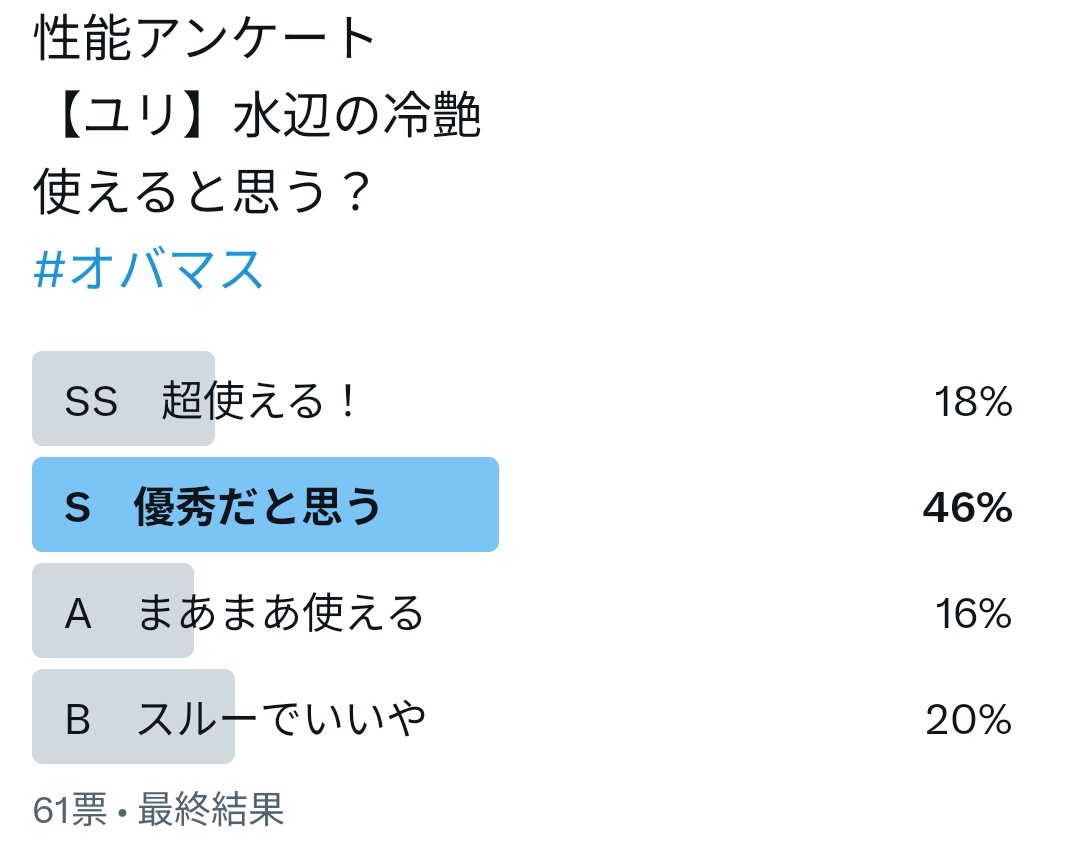Click the 16% result value
The width and height of the screenshot is (1078, 849).
coord(973,613)
